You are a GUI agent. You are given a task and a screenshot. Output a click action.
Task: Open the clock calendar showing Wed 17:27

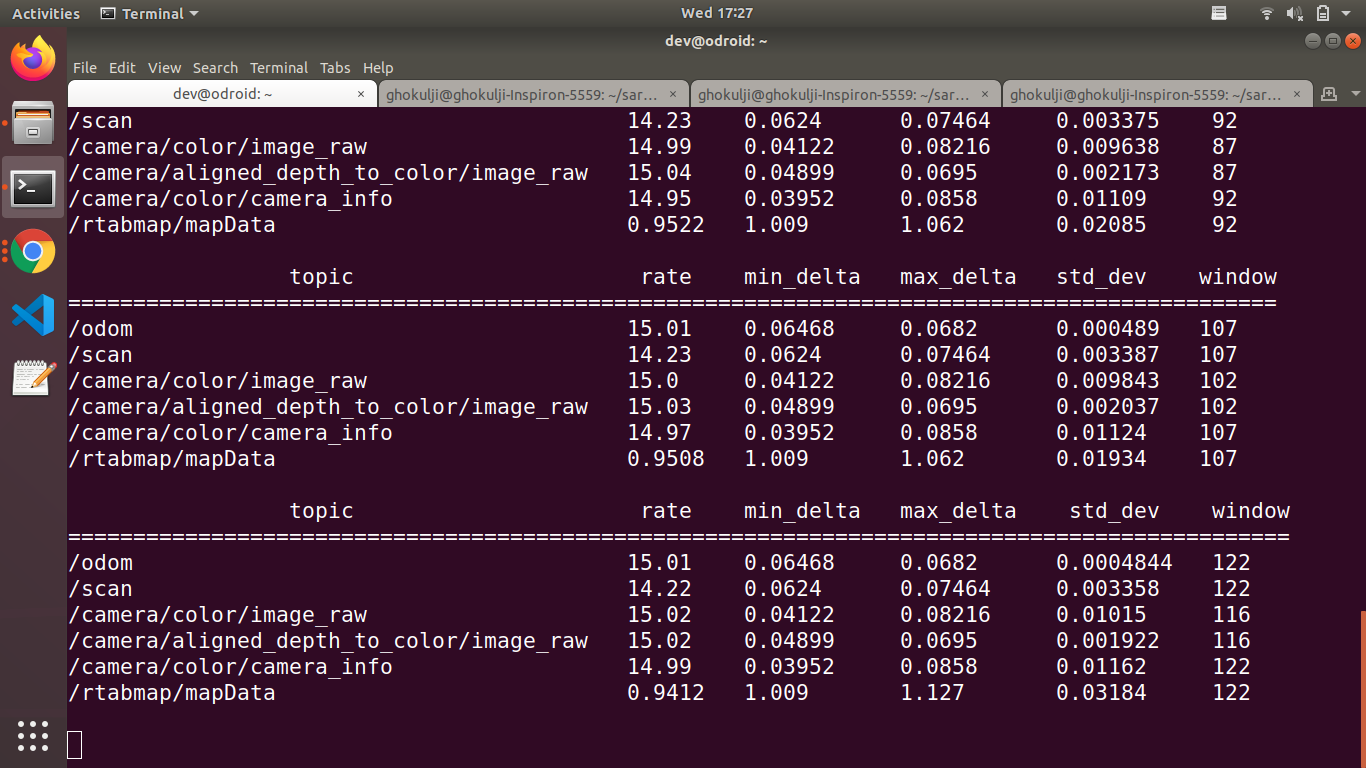tap(716, 14)
